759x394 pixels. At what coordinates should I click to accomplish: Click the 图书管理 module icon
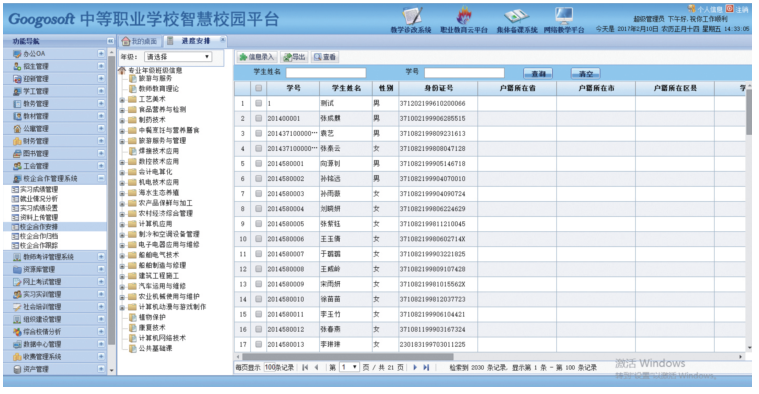(x=17, y=153)
